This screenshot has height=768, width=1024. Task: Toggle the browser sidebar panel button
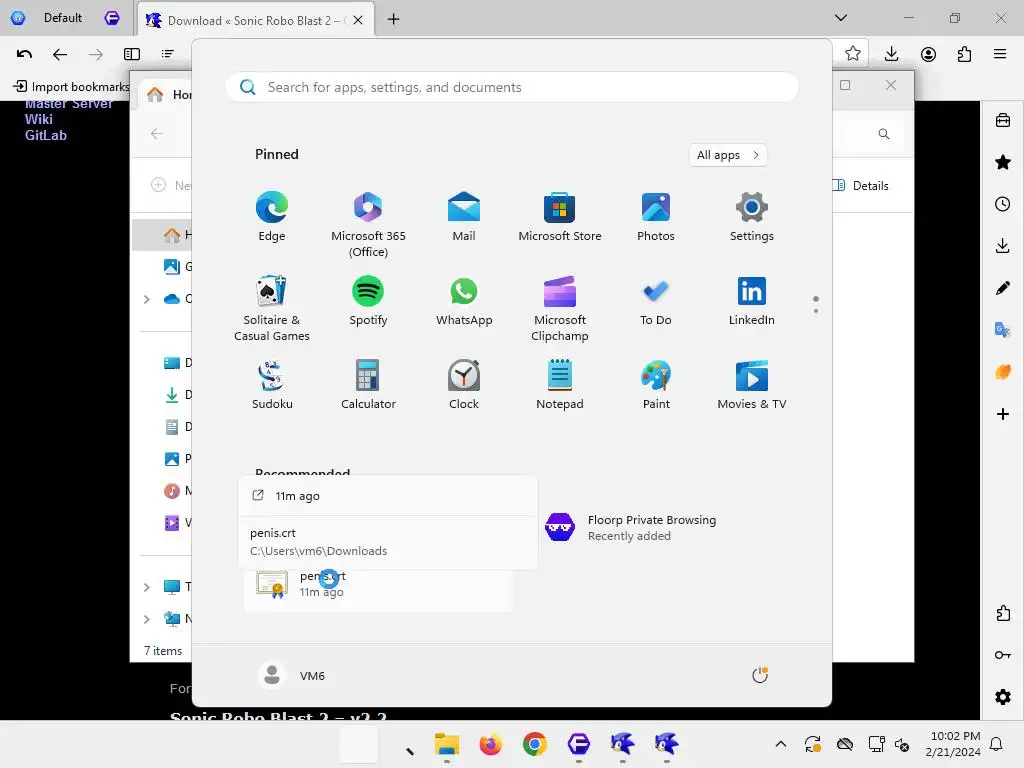coord(132,54)
